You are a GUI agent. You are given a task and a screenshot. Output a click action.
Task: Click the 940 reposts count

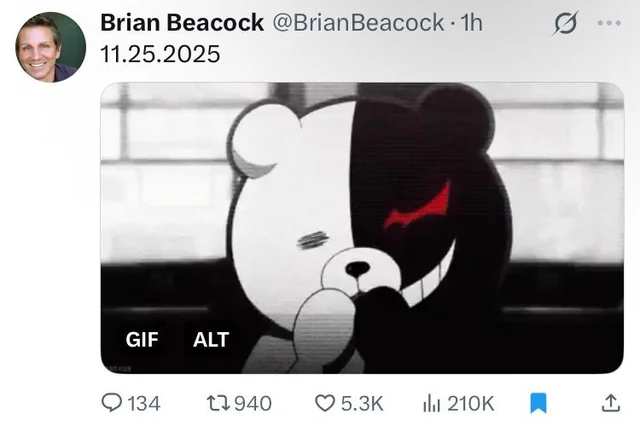[253, 403]
